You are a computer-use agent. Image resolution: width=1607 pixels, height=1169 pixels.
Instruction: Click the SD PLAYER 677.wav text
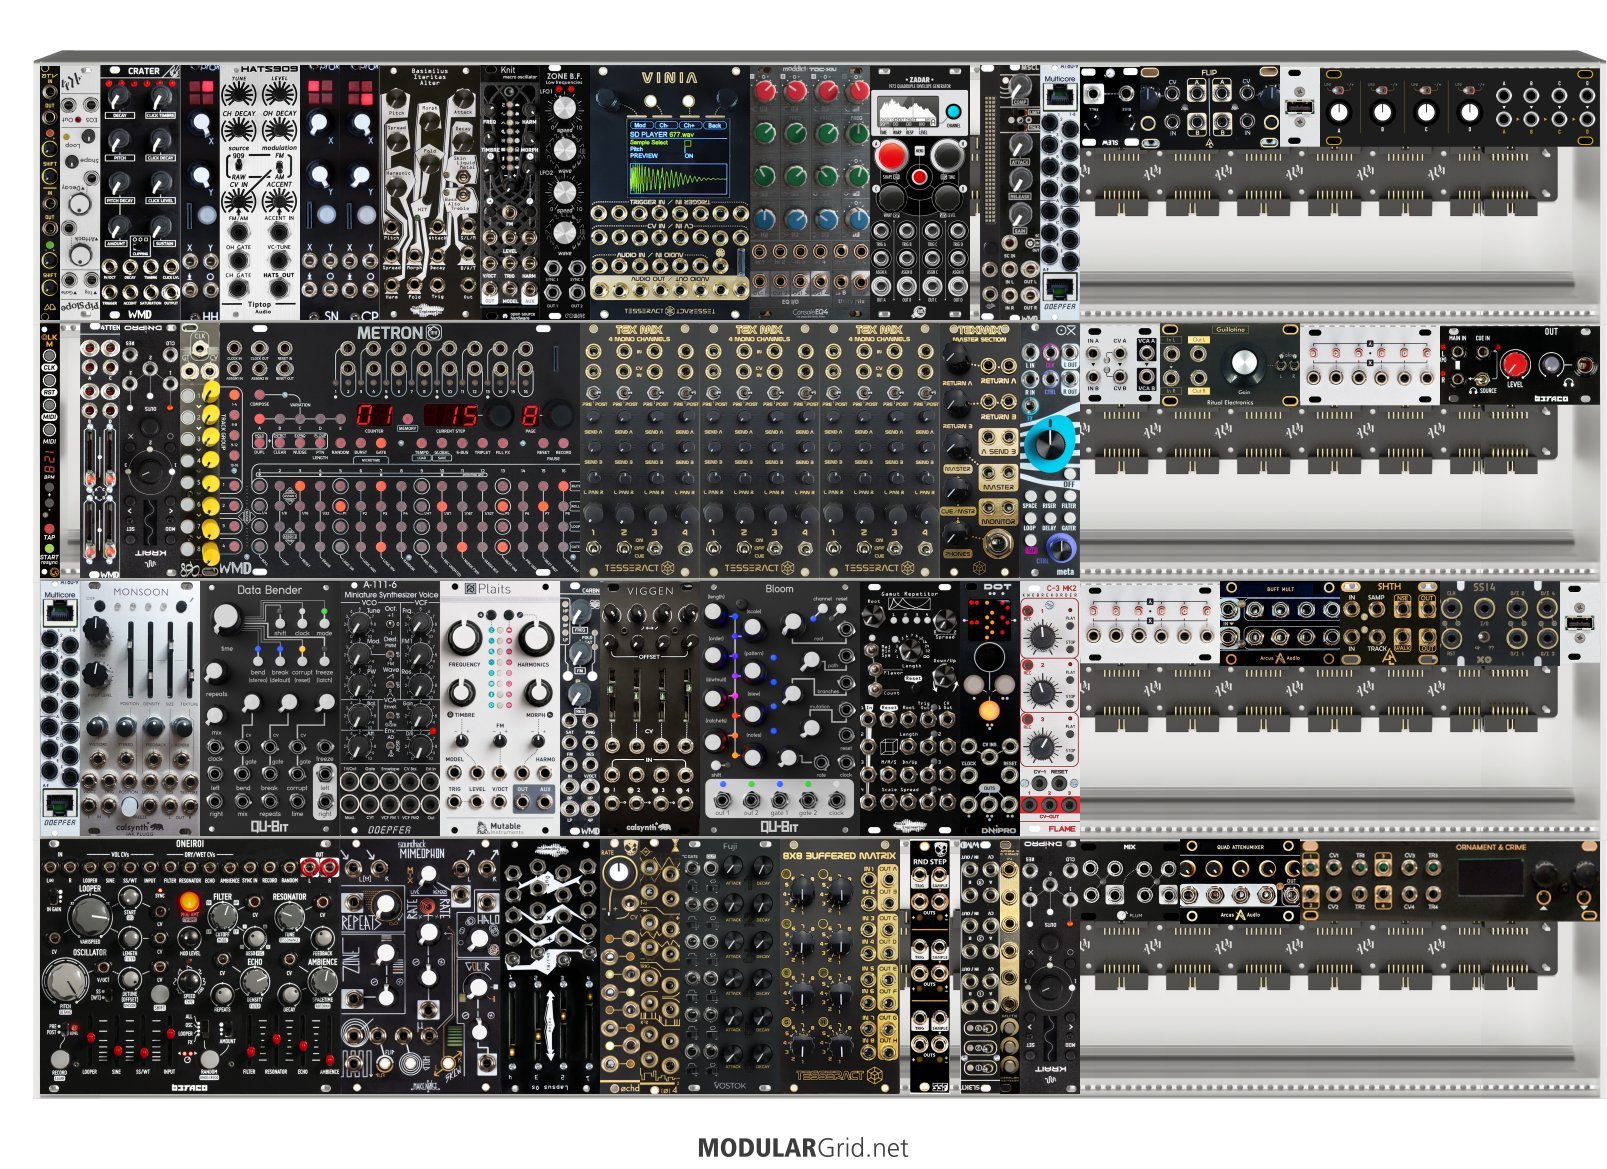point(662,134)
